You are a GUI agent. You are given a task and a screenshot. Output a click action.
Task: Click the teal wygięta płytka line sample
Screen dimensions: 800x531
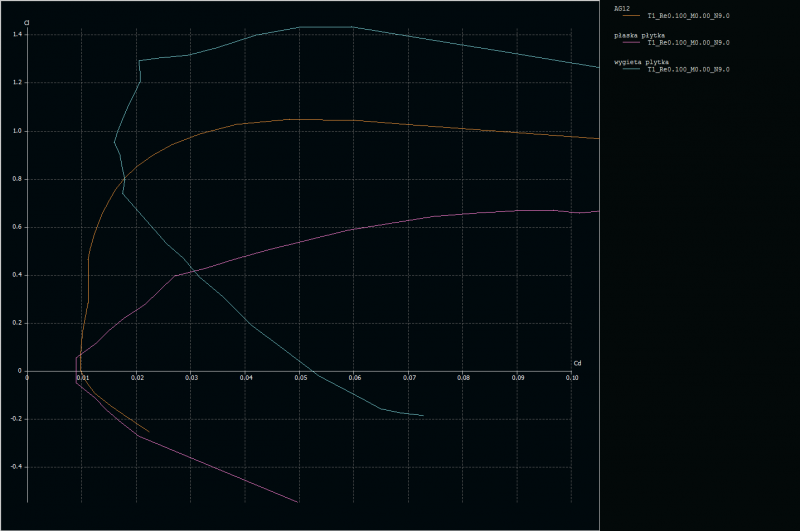click(630, 70)
